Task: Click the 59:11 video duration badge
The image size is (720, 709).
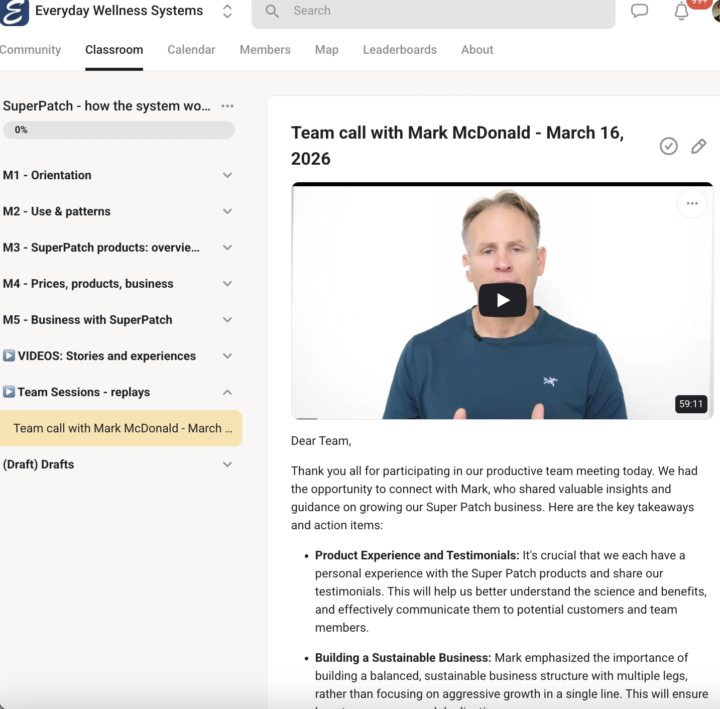Action: click(691, 404)
